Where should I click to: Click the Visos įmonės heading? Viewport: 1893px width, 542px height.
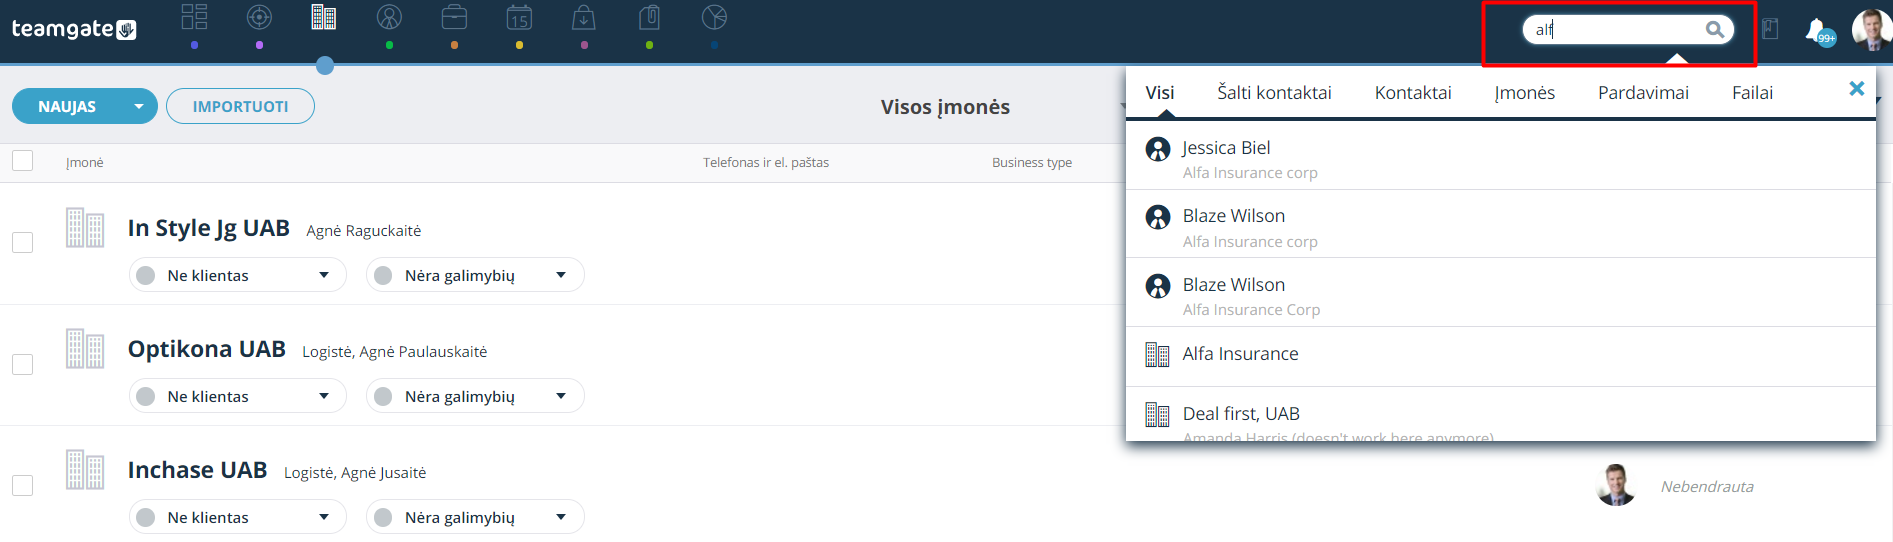click(945, 107)
